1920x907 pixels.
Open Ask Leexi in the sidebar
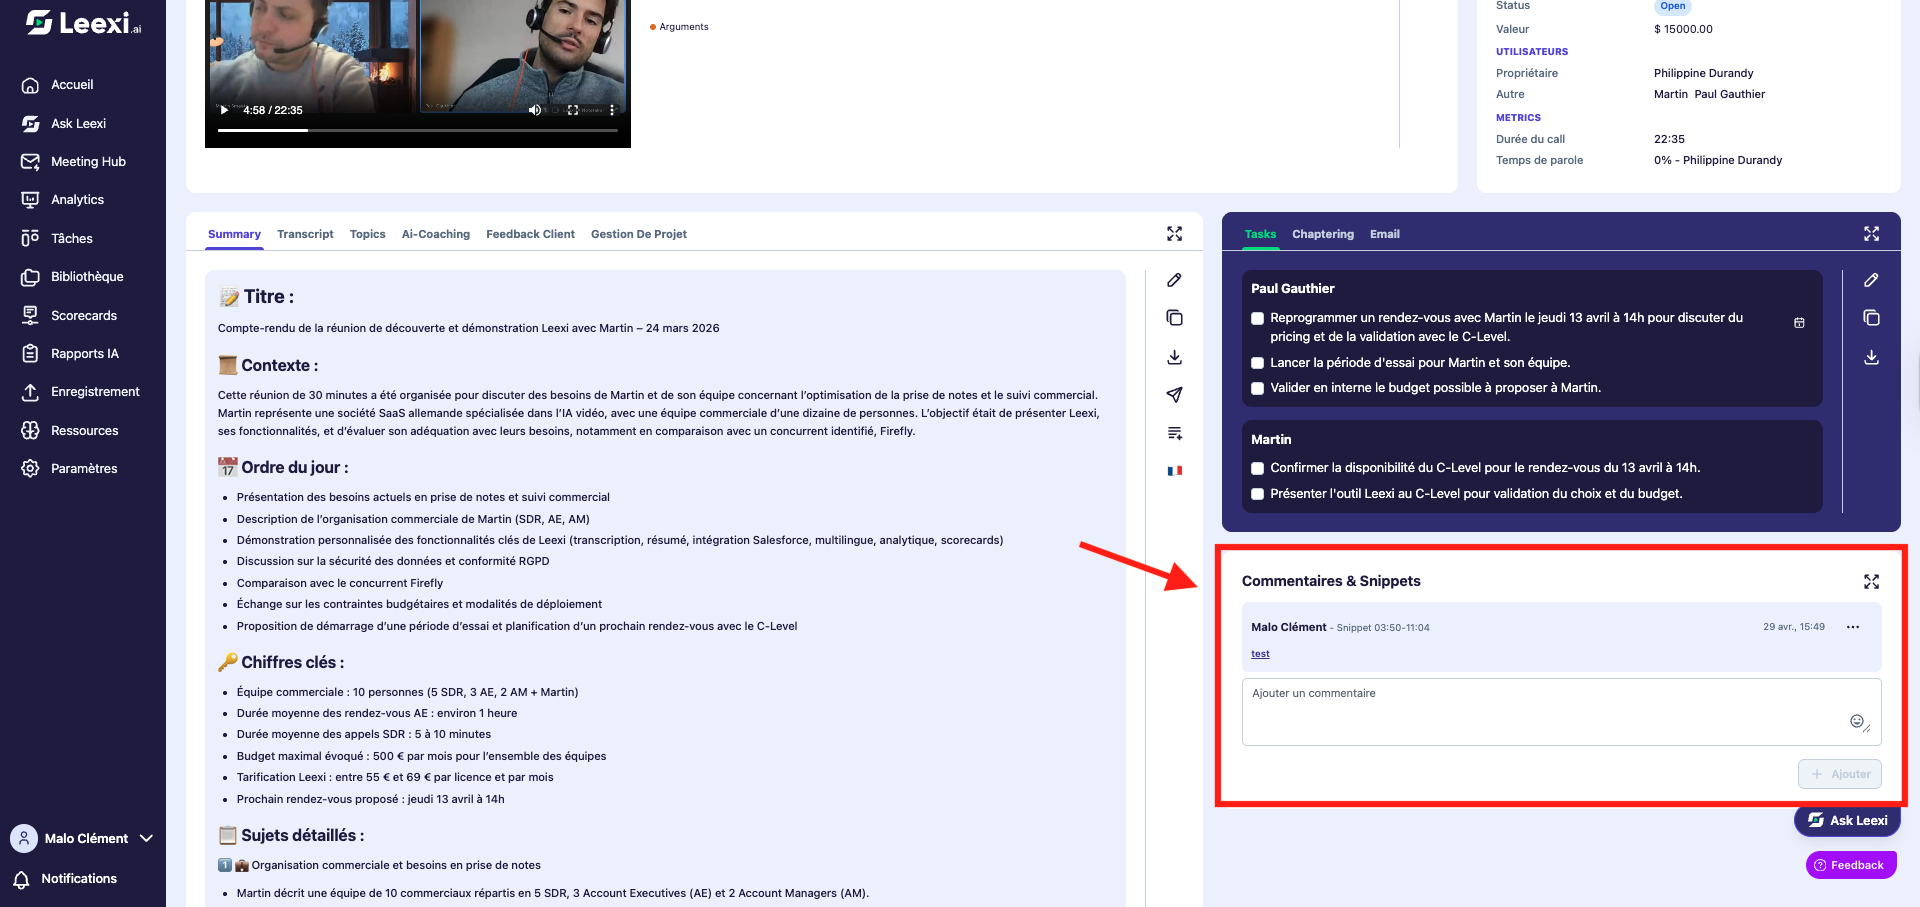click(x=78, y=123)
